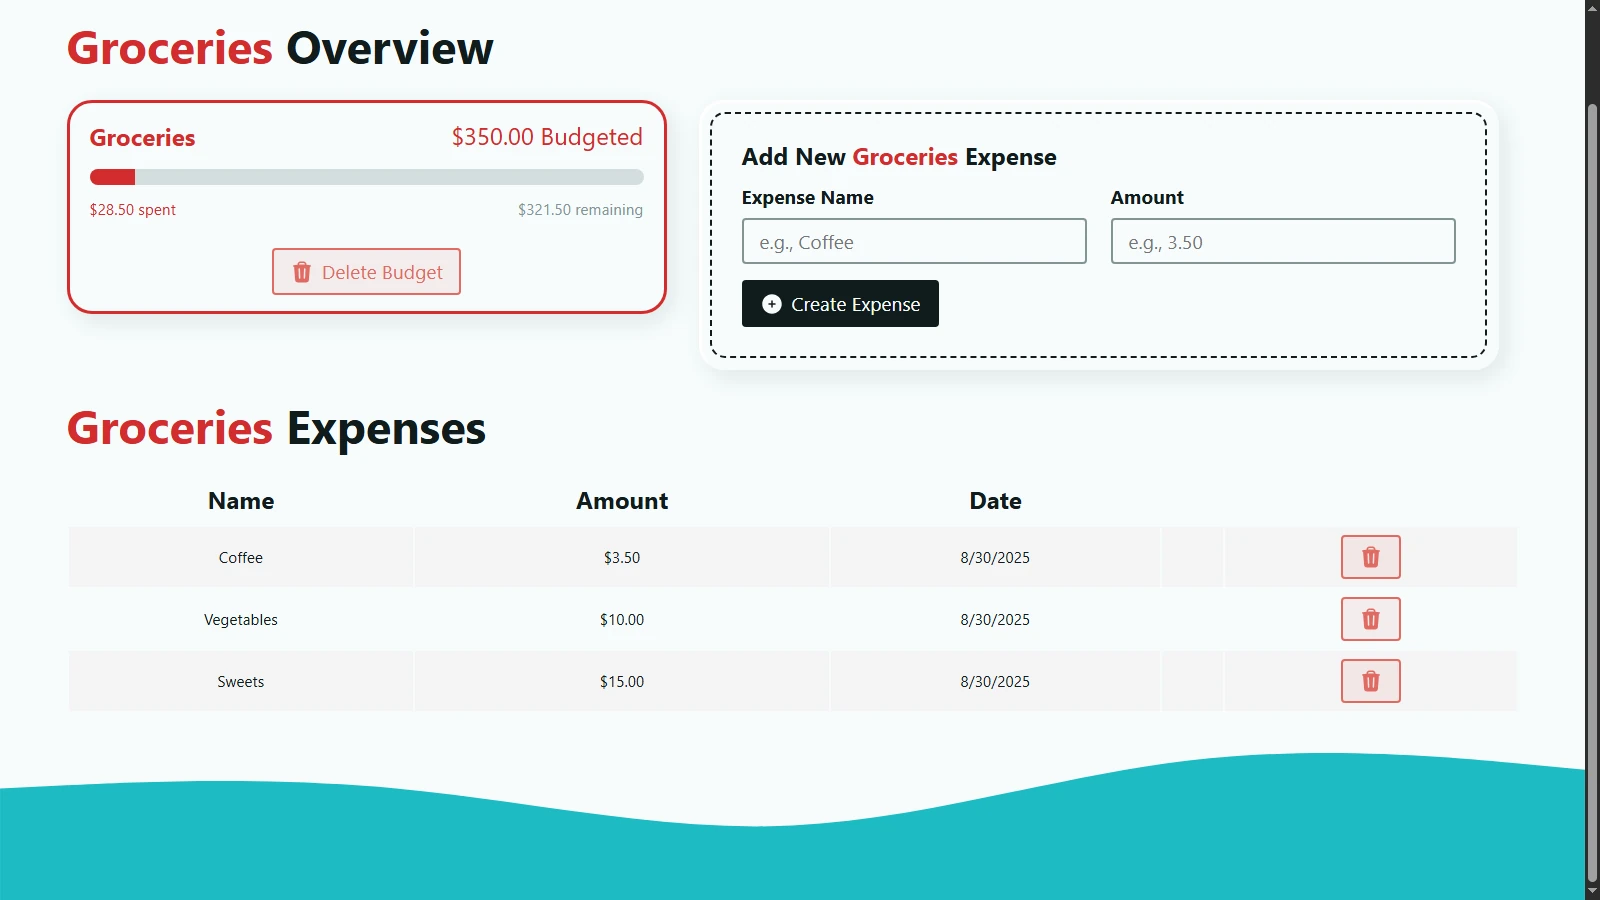
Task: Click the Amount column header in expenses table
Action: 621,501
